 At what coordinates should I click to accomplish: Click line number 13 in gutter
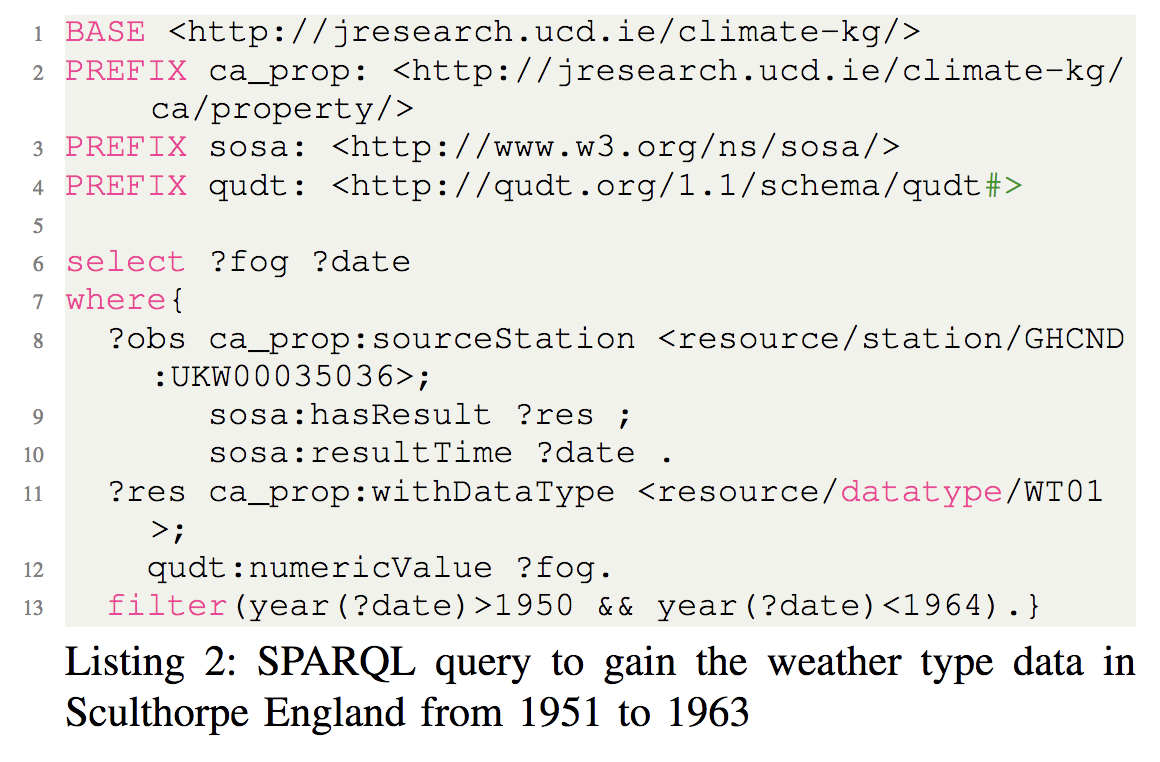38,607
